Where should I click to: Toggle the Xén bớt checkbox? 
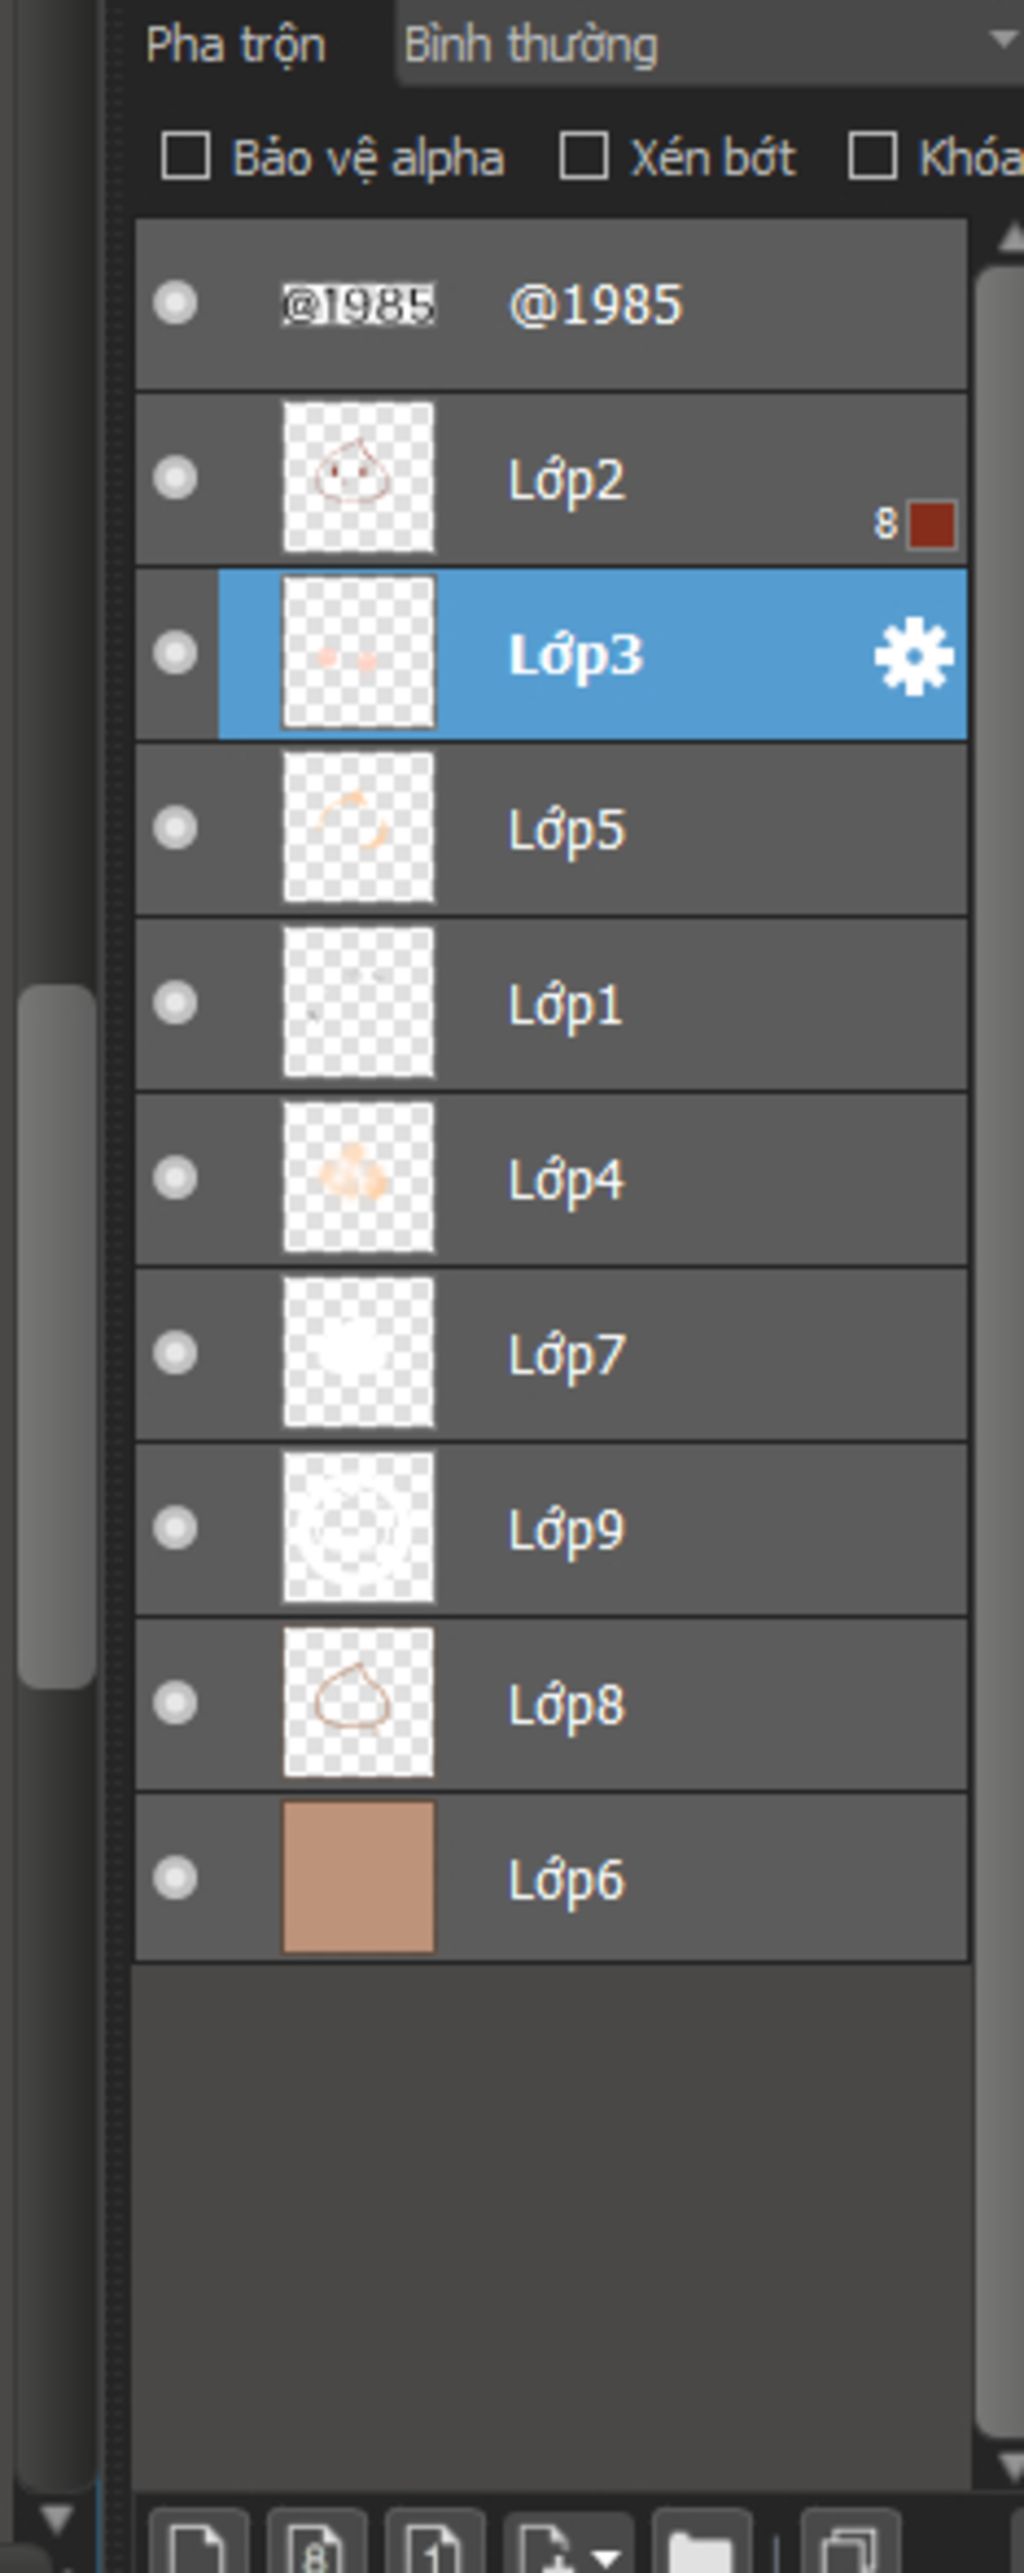(584, 157)
